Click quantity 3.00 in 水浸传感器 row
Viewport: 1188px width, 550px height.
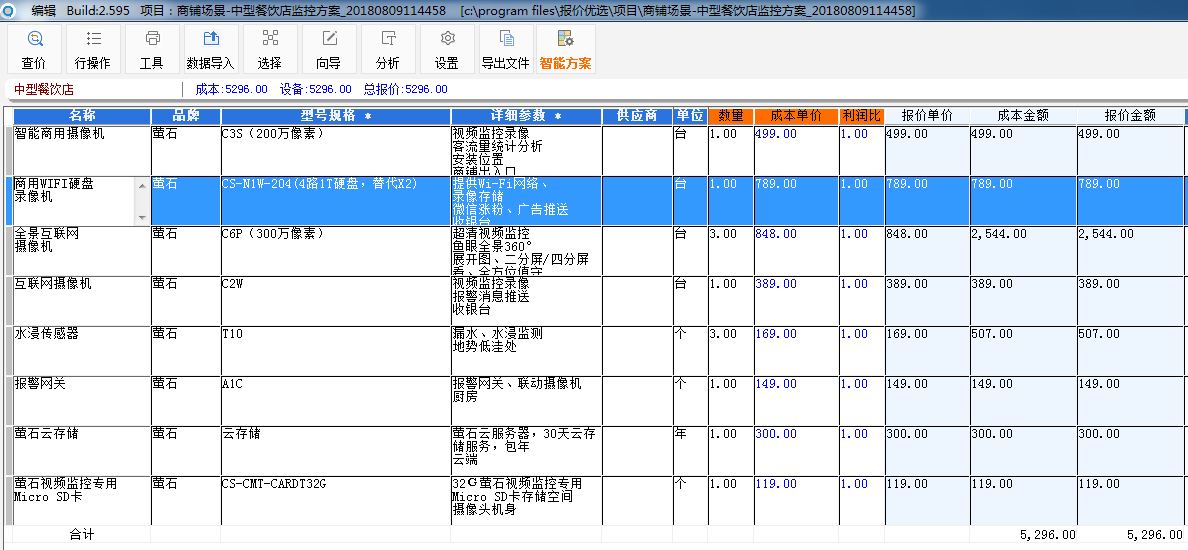click(731, 351)
